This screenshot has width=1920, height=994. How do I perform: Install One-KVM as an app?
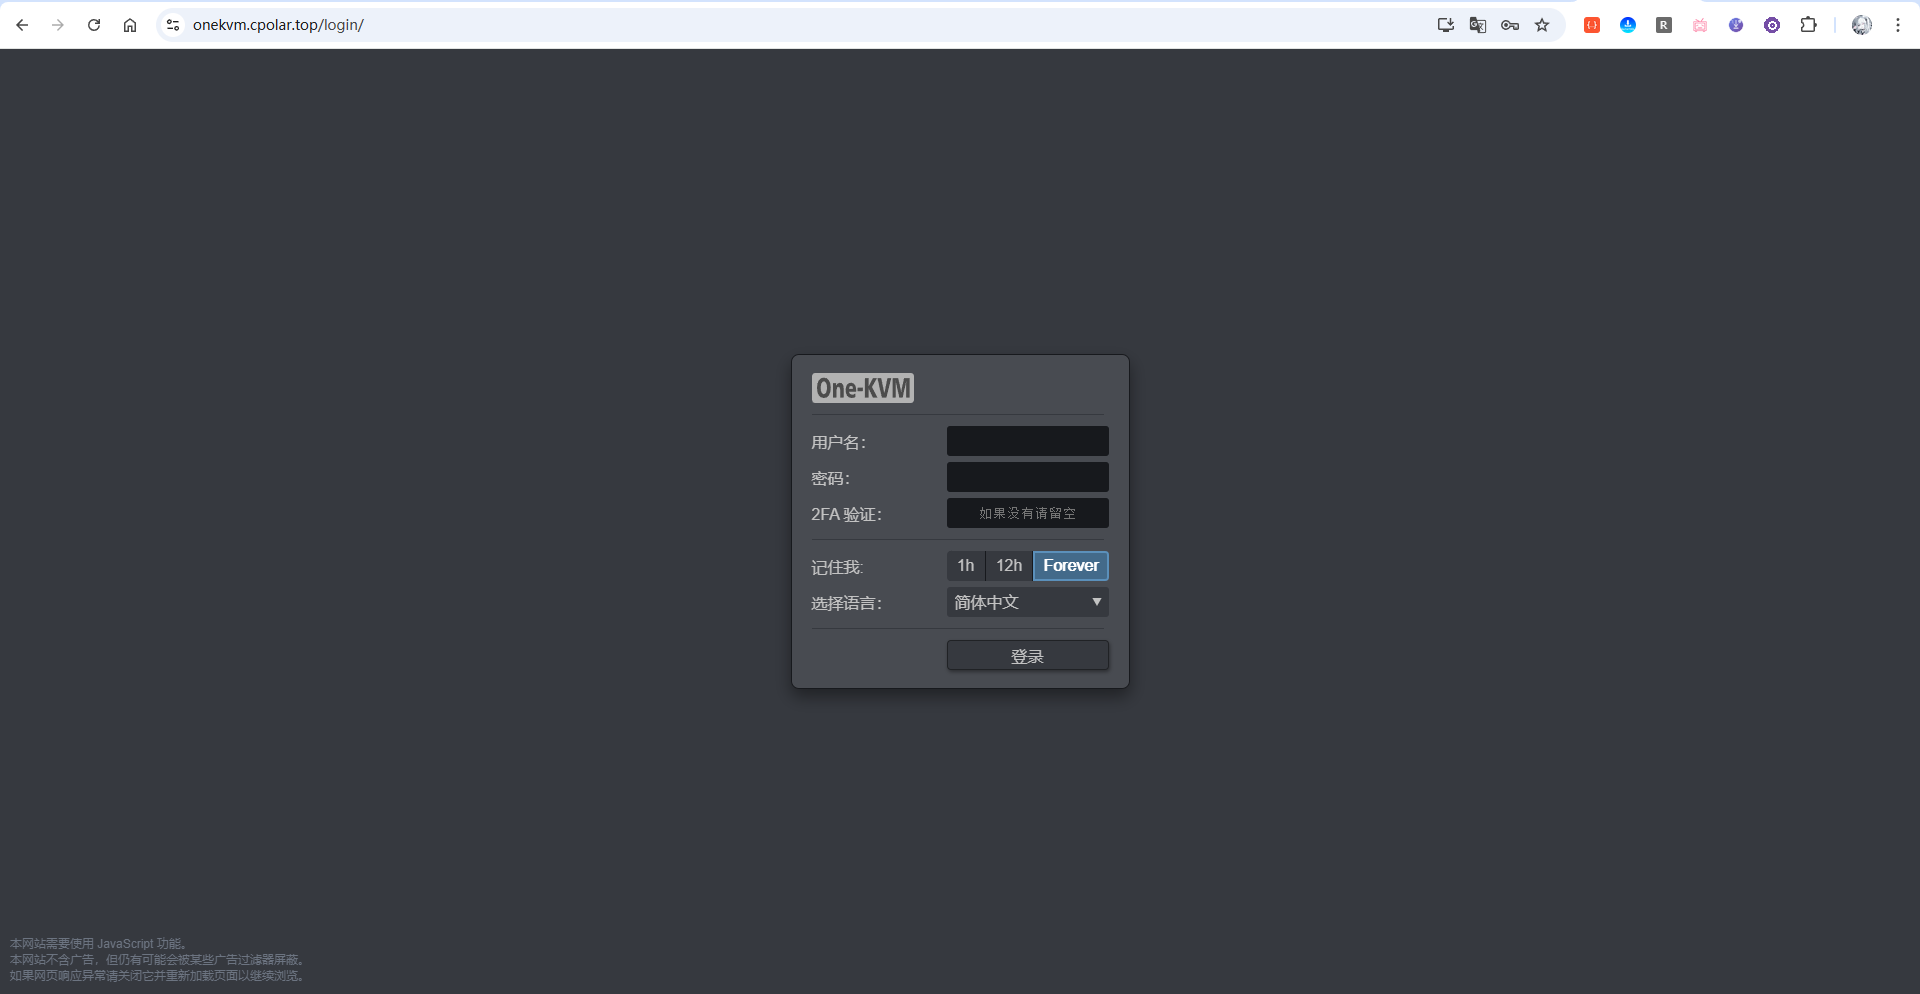[1445, 25]
